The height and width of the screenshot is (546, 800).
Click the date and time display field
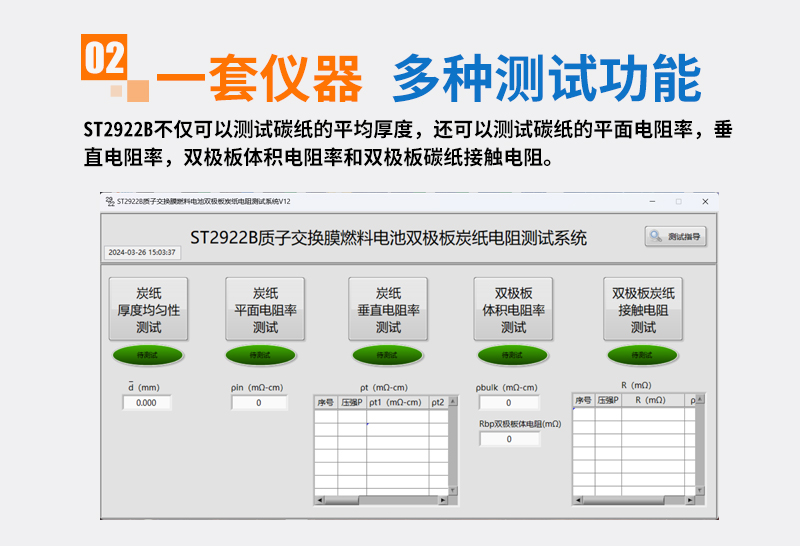[x=142, y=253]
